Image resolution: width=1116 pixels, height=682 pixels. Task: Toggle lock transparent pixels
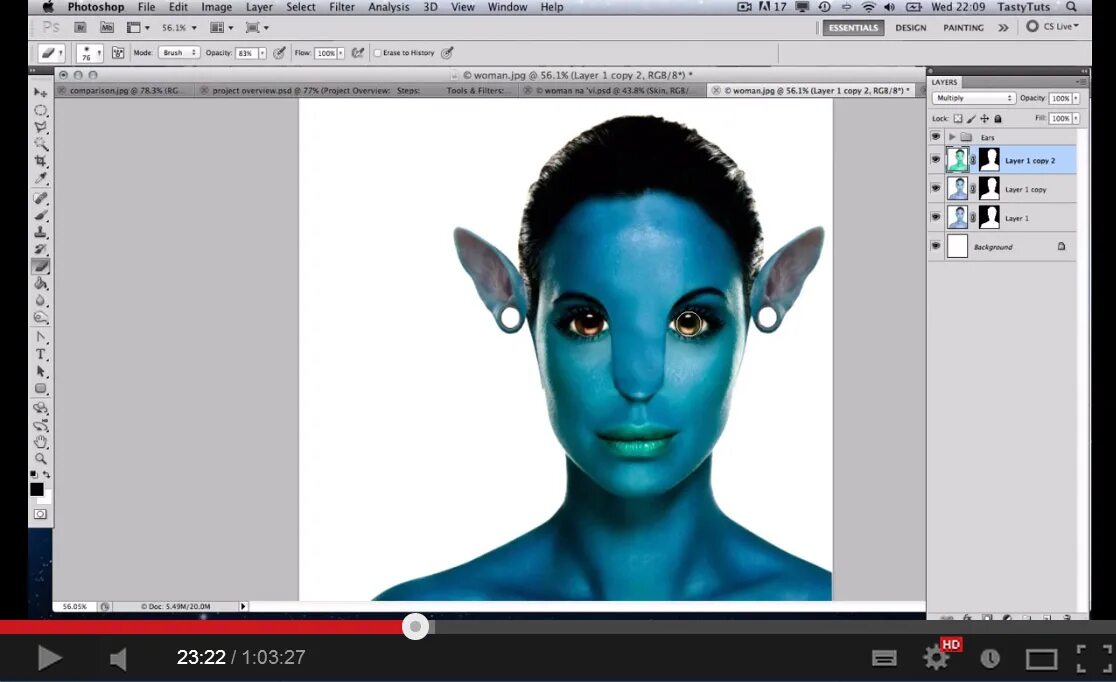click(x=958, y=119)
